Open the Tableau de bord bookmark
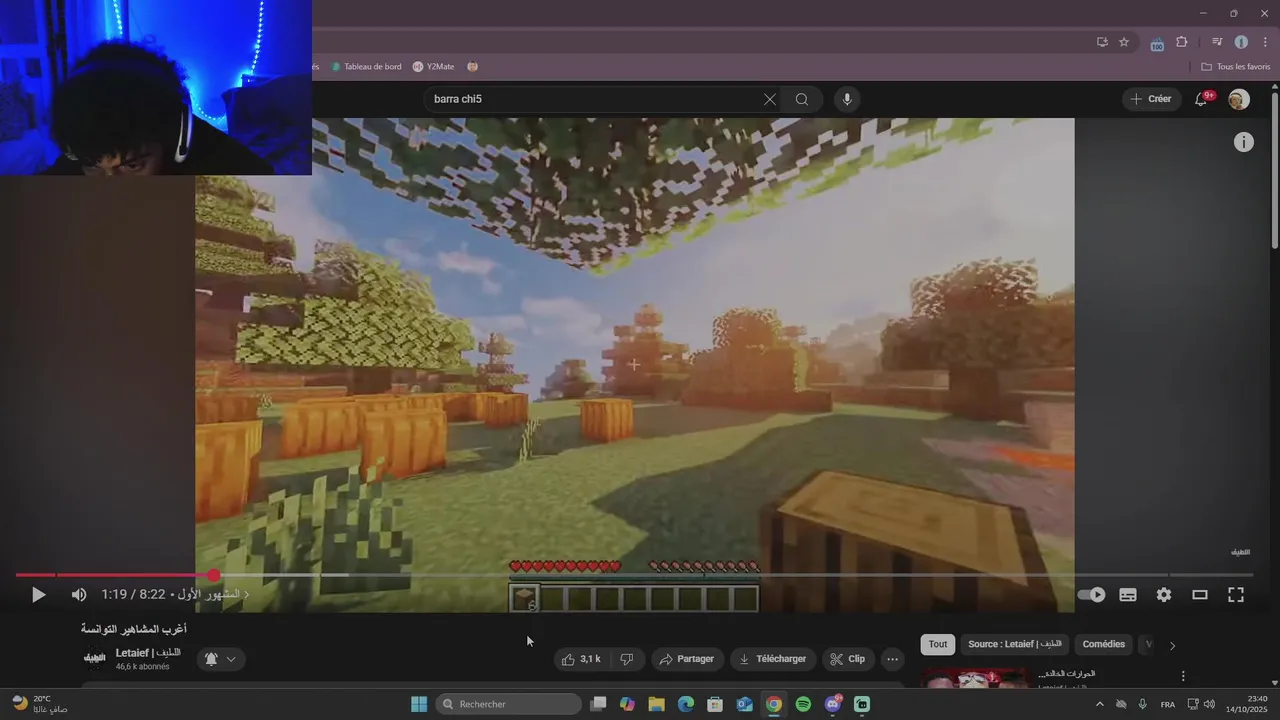Viewport: 1280px width, 720px height. (365, 67)
